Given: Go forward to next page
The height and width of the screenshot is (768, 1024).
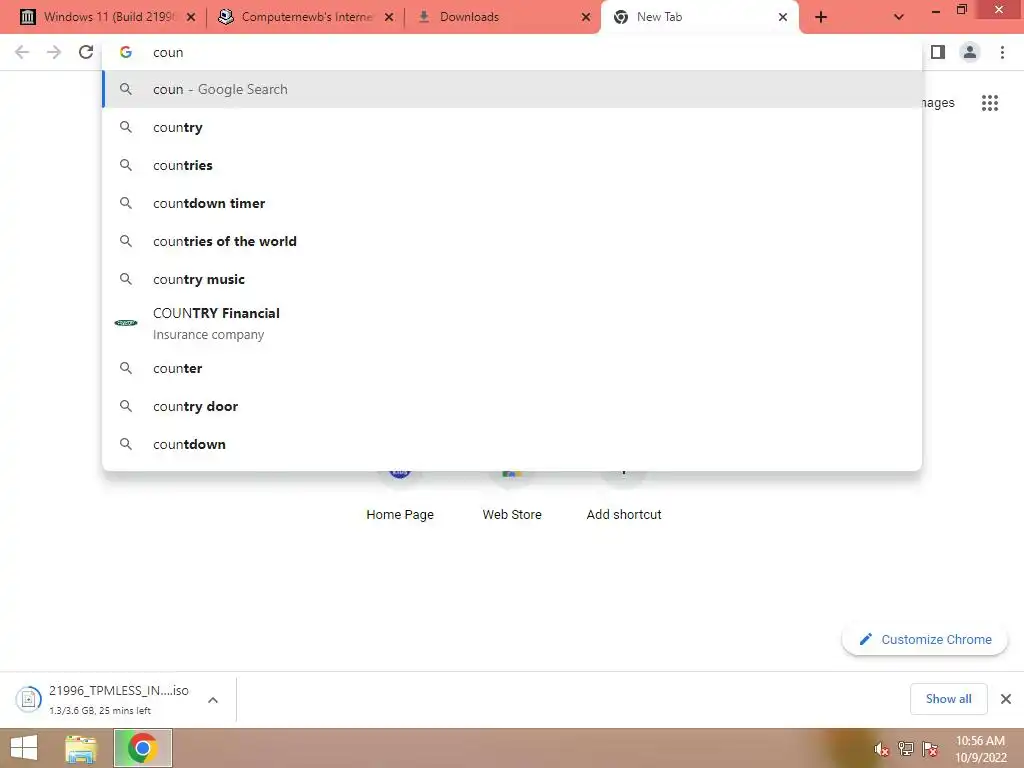Looking at the screenshot, I should pyautogui.click(x=54, y=52).
